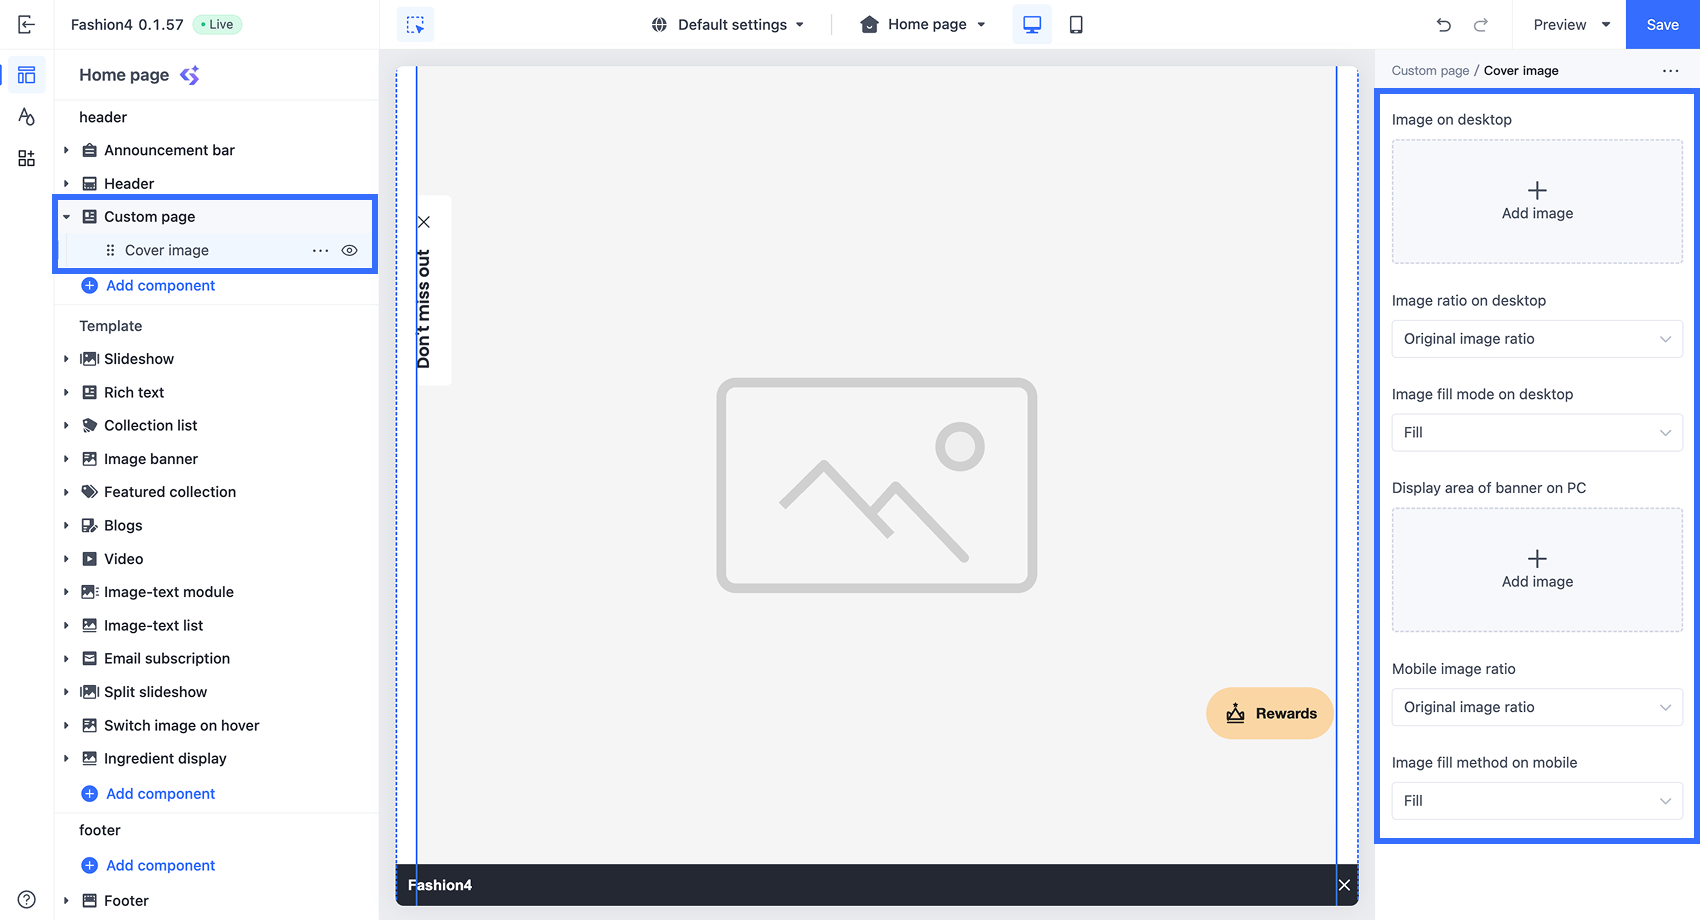Expand the Image-text module section

pos(67,592)
